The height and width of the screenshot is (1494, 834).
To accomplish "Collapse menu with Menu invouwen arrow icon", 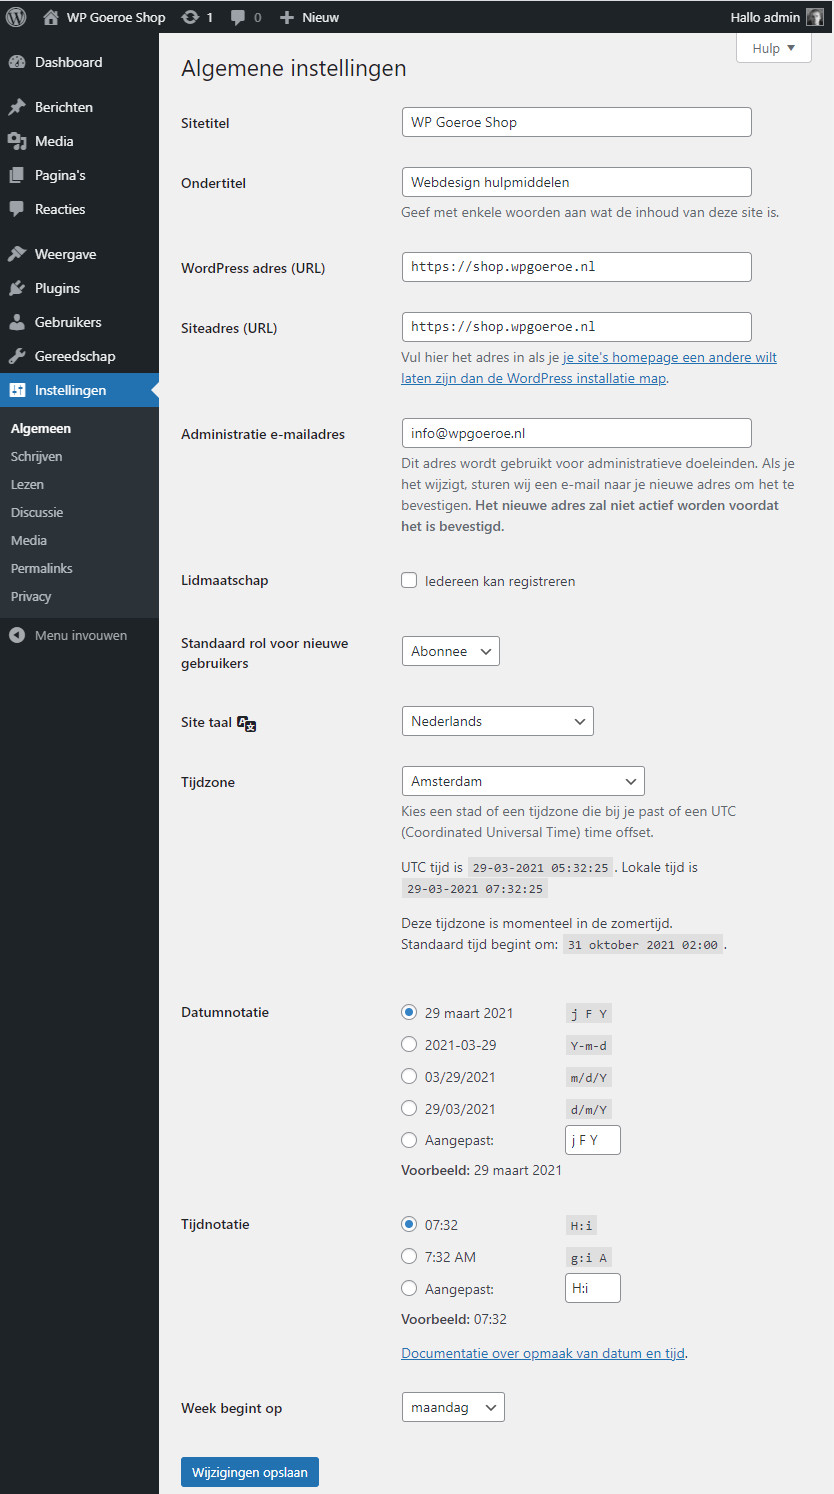I will pyautogui.click(x=17, y=635).
